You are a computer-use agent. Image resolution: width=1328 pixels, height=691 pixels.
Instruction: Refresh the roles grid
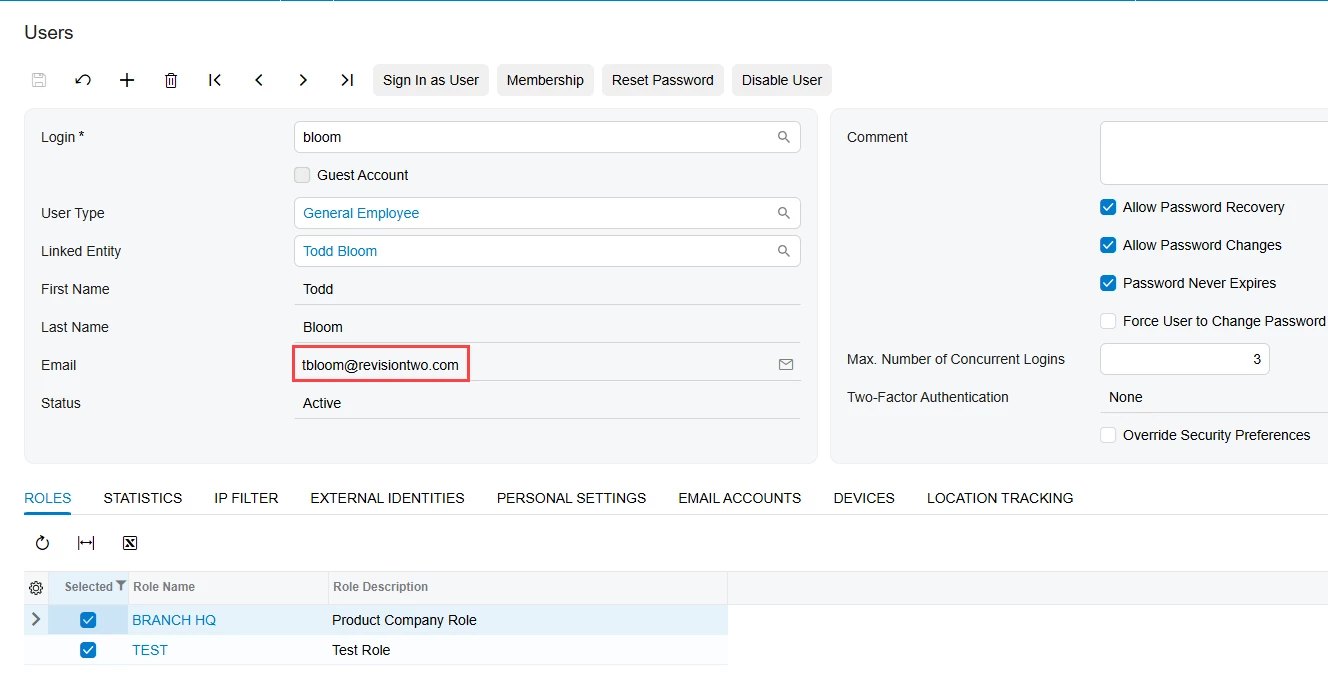pyautogui.click(x=42, y=543)
